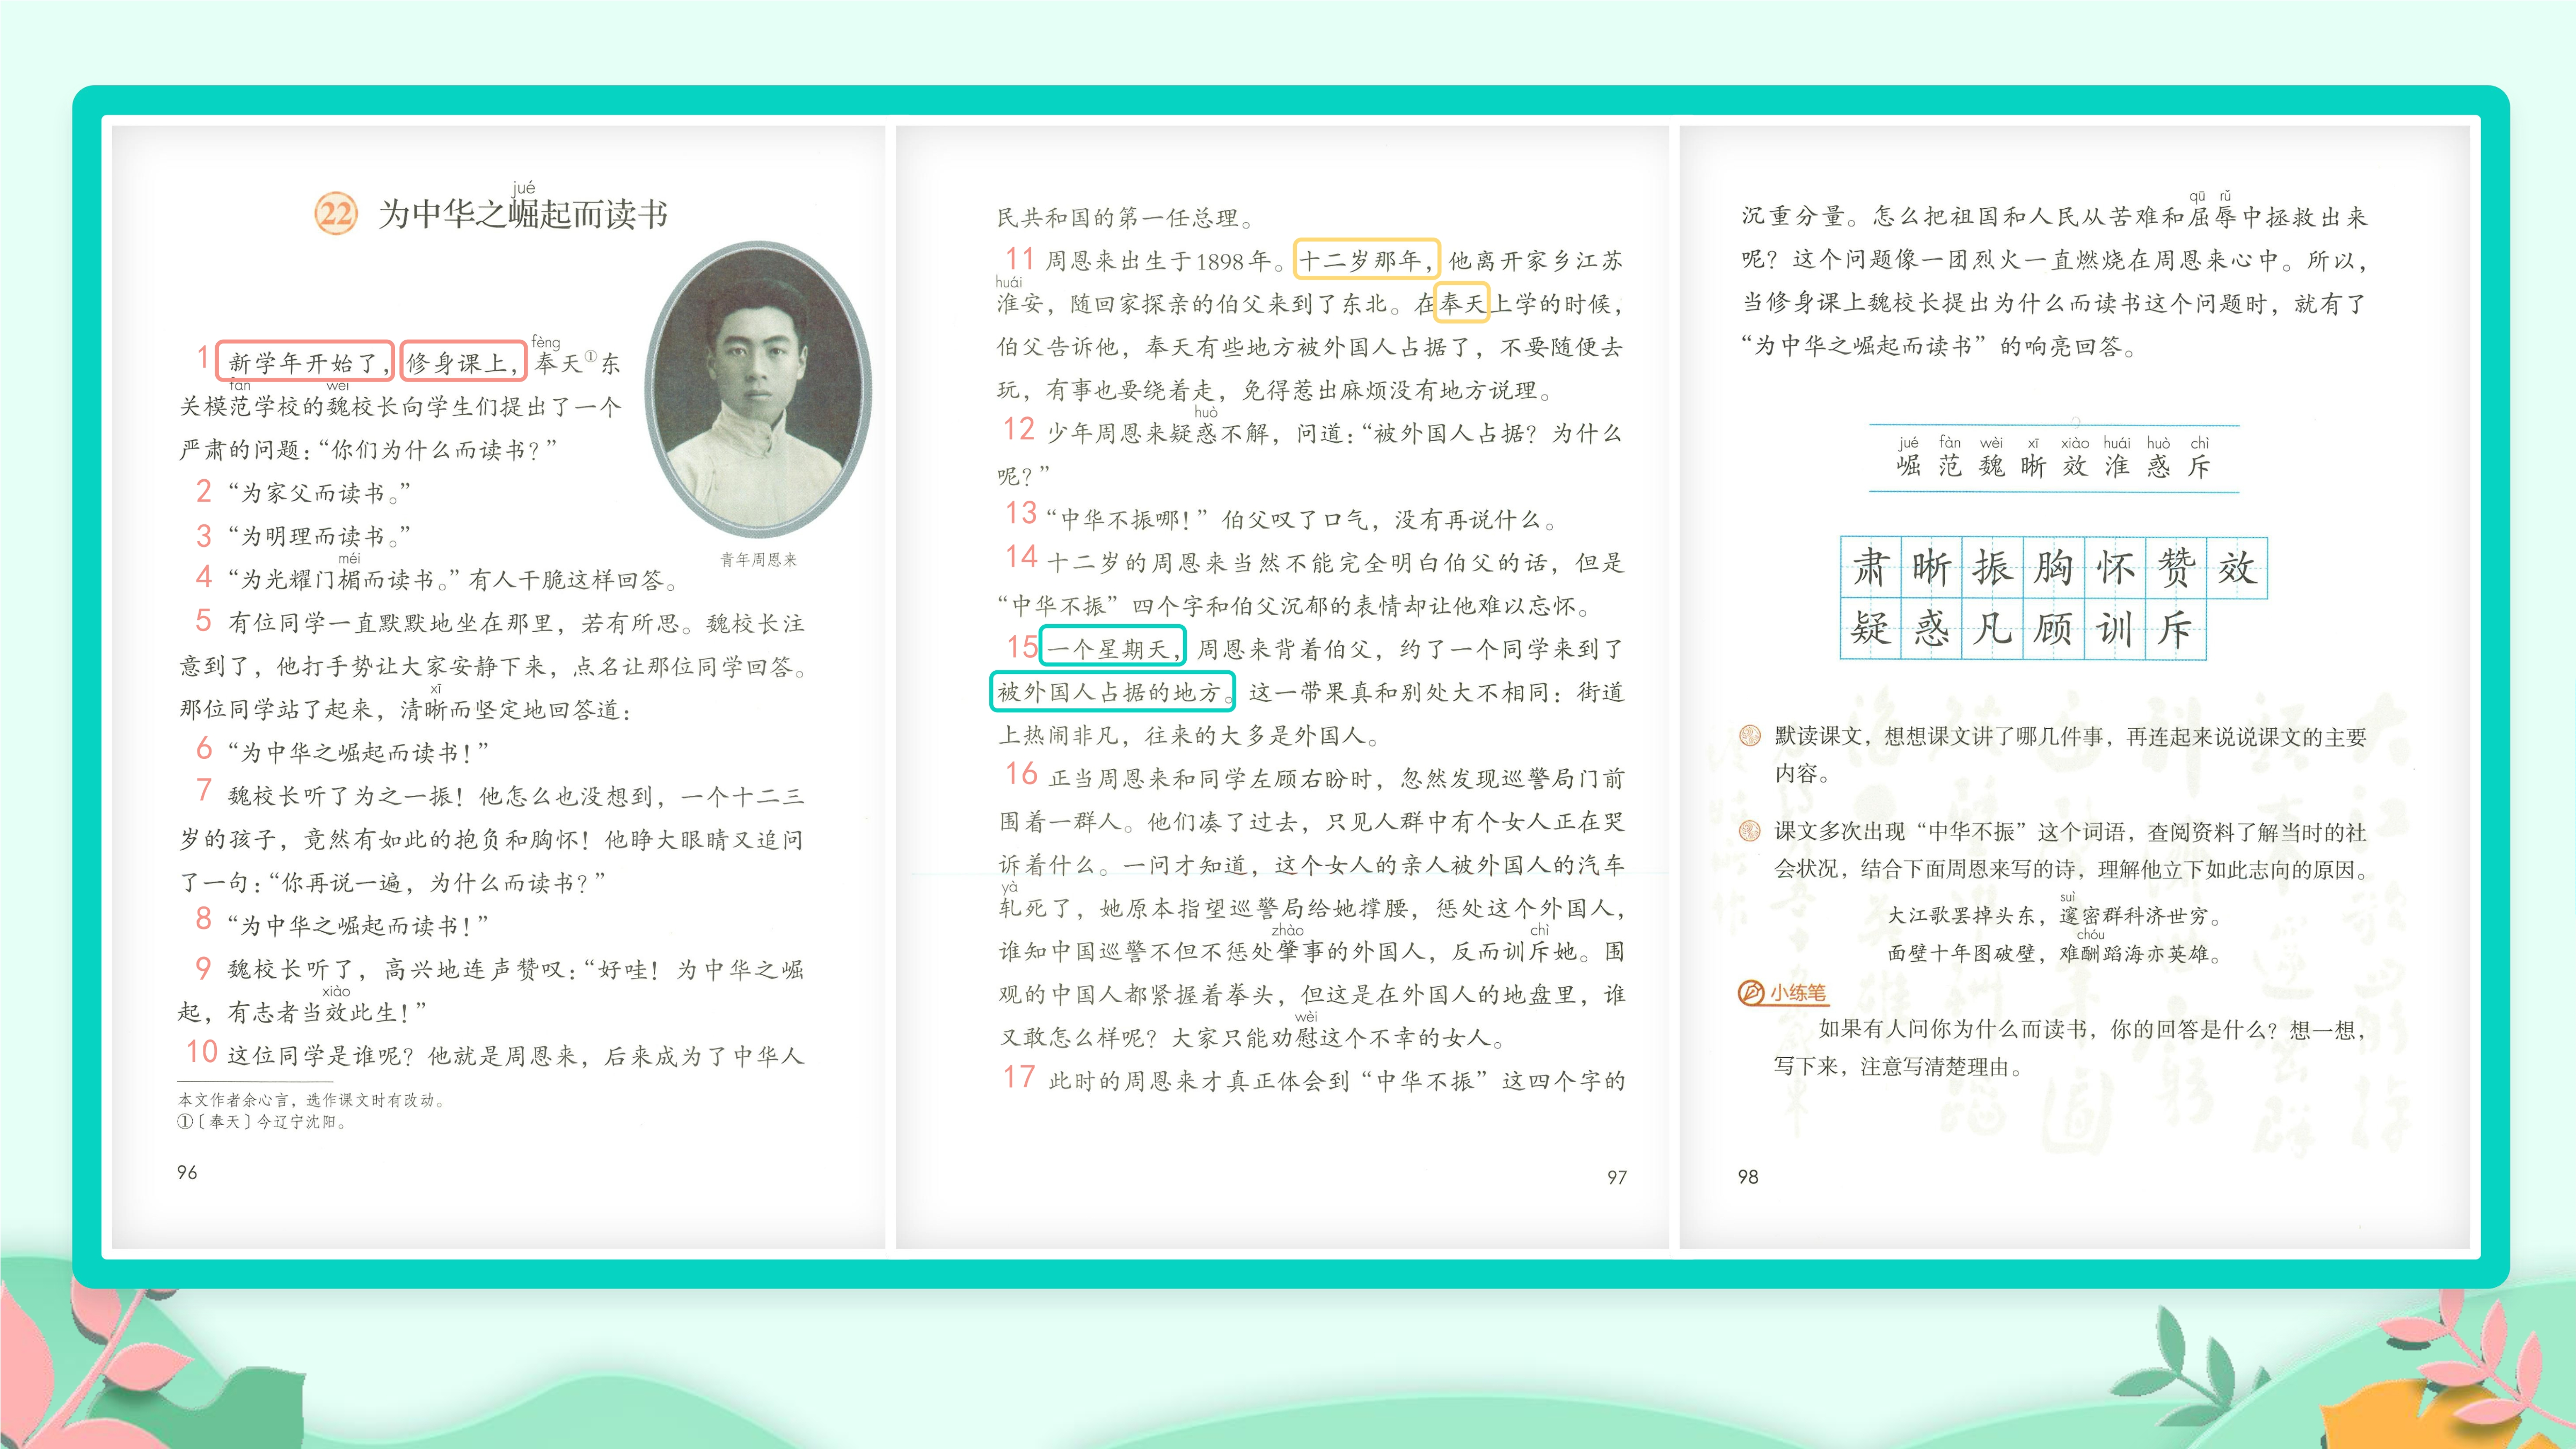Click the writing-grid character 凡
The height and width of the screenshot is (1449, 2576).
1993,629
